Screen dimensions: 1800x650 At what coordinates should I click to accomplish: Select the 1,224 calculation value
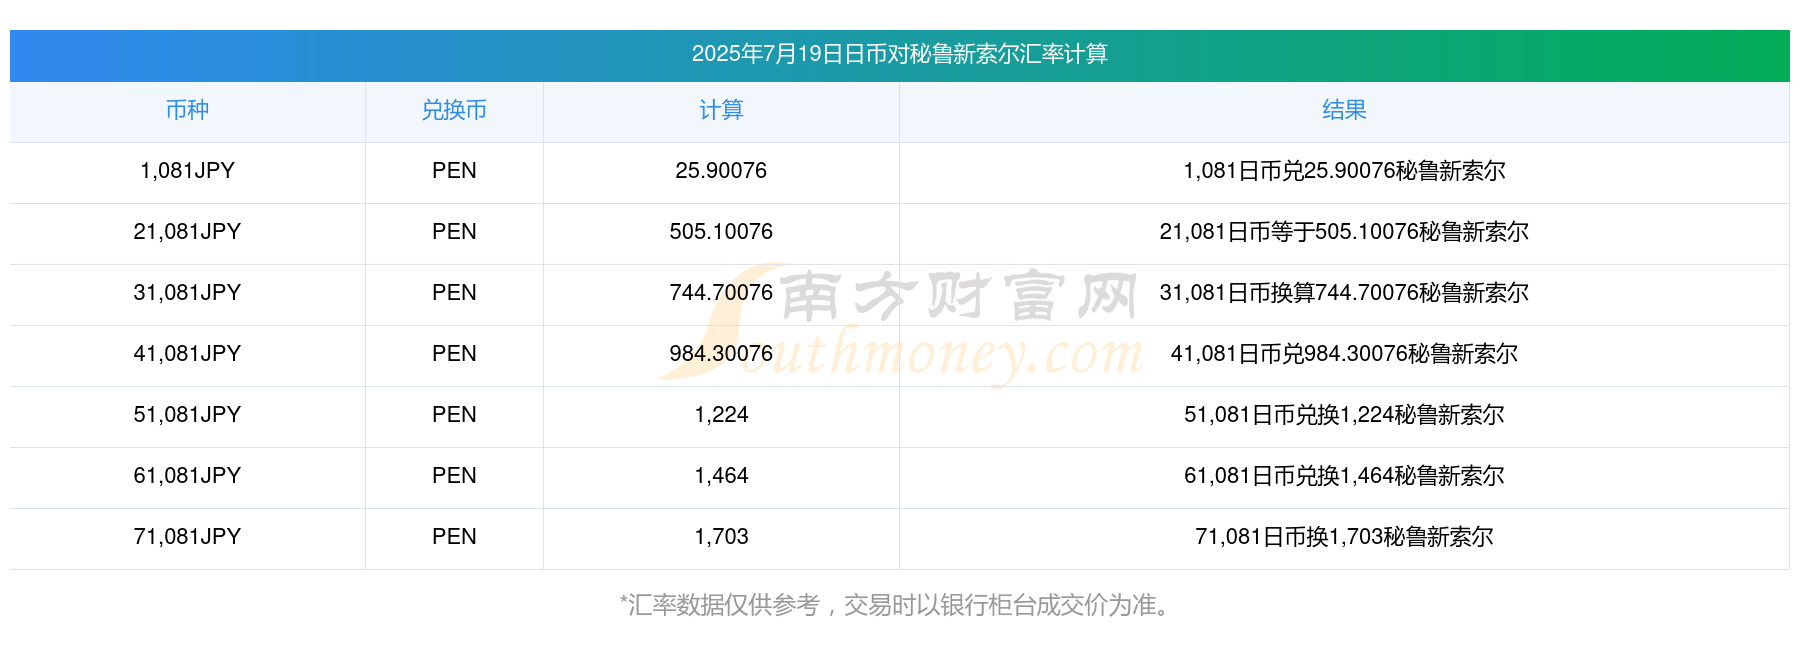721,415
